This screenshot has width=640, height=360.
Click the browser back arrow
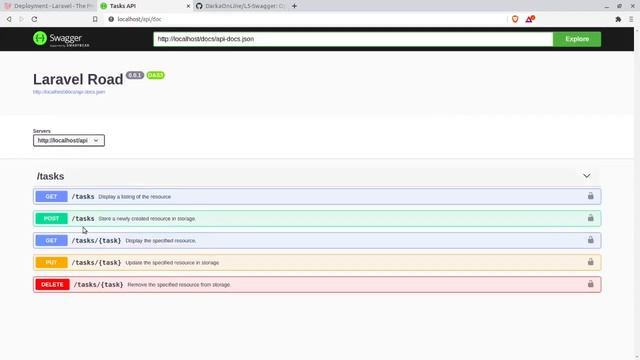[x=9, y=19]
